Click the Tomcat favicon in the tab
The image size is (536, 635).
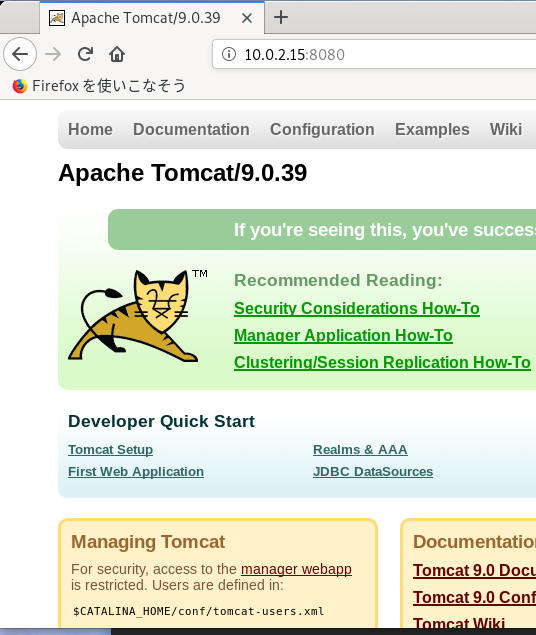[x=57, y=18]
